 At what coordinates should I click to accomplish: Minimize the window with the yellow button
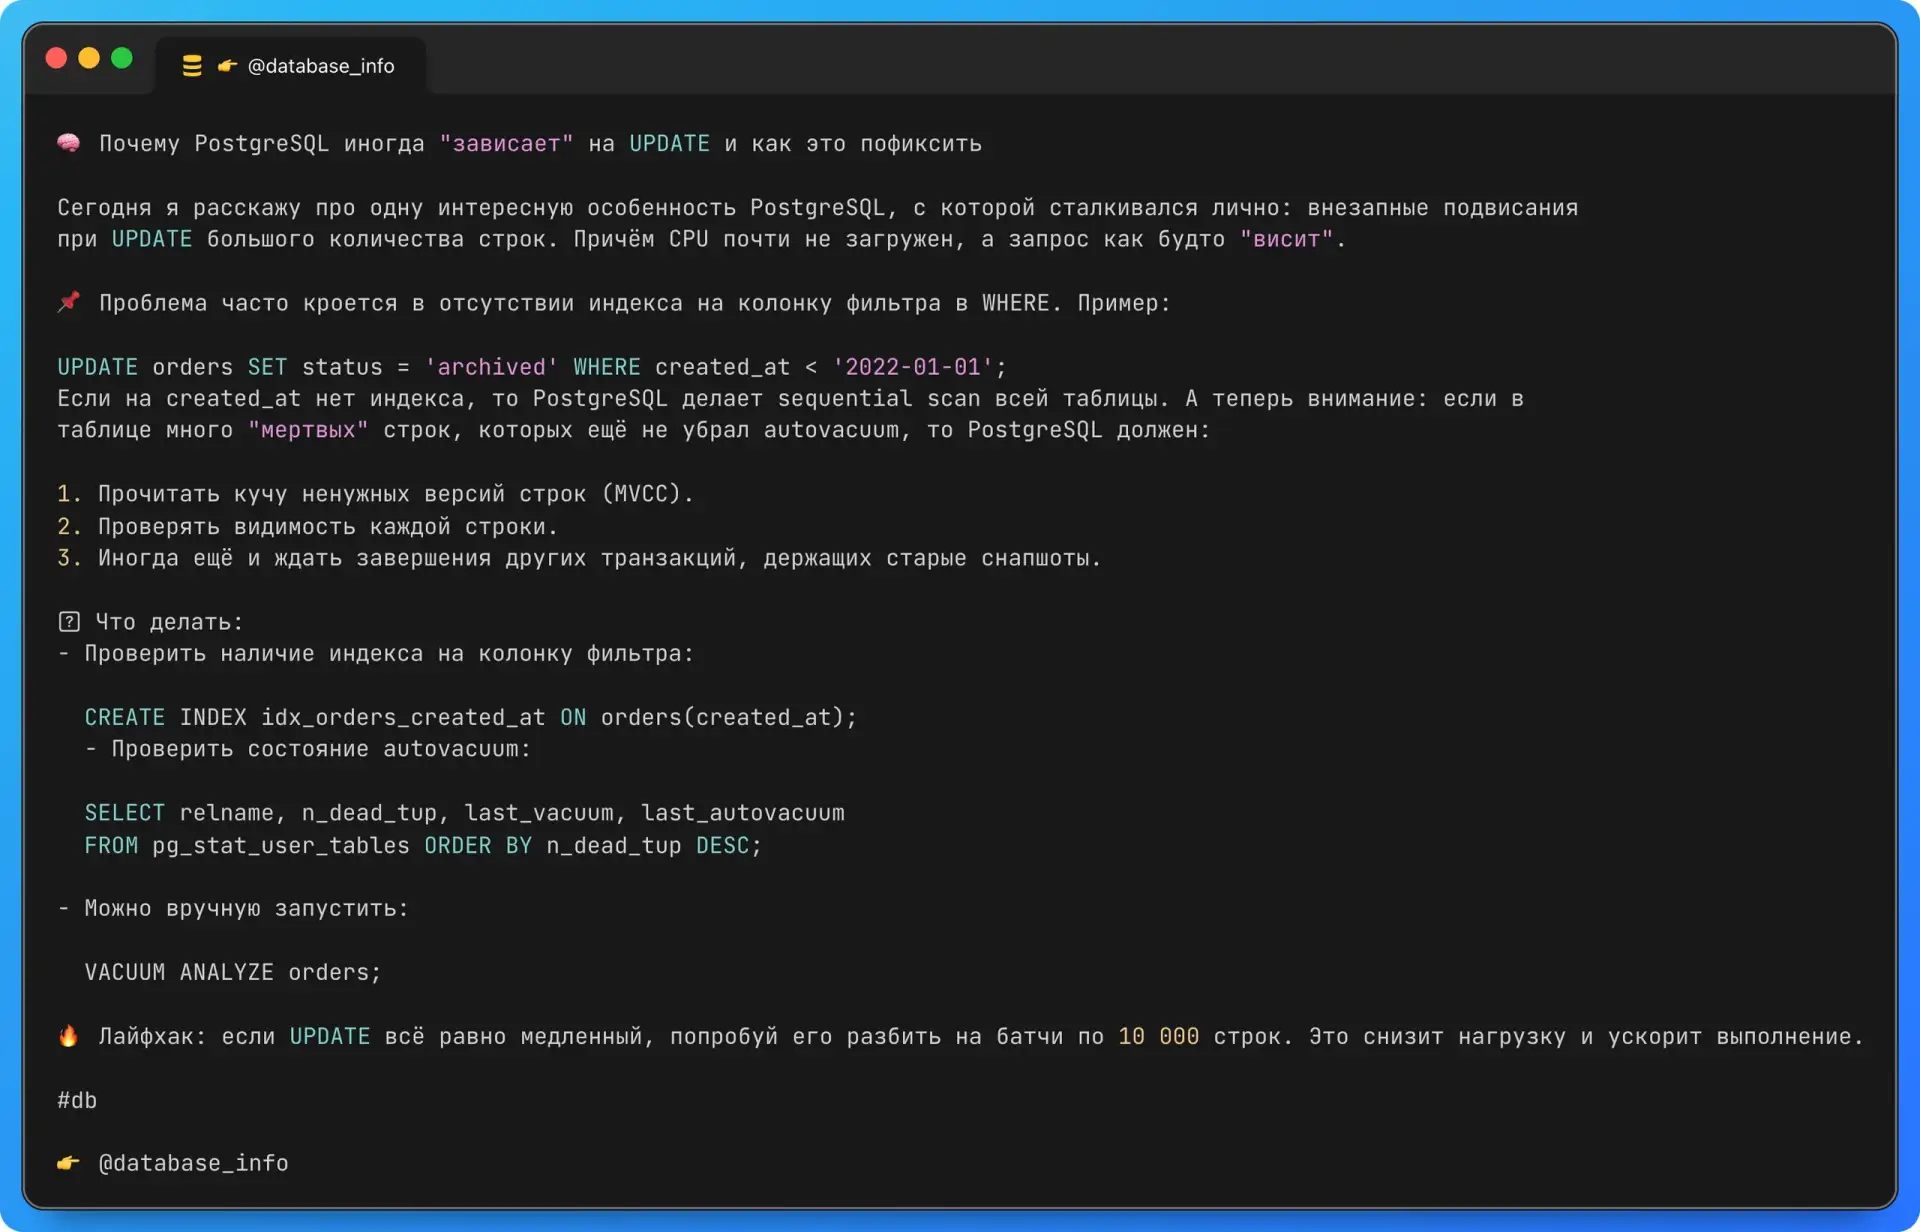click(89, 58)
